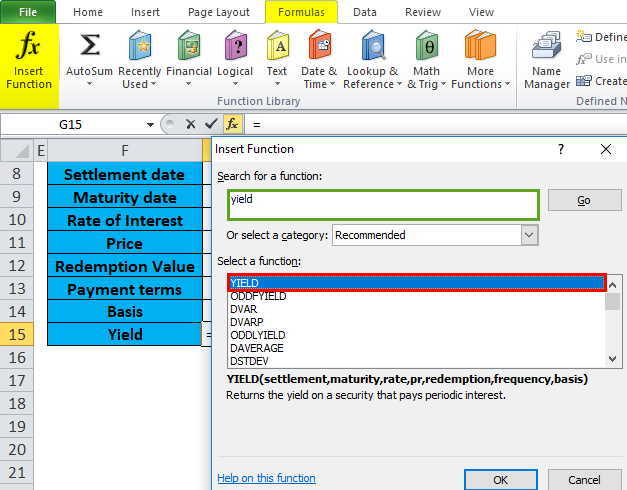Click the Insert Function fx ribbon button
Image resolution: width=627 pixels, height=490 pixels.
(29, 66)
